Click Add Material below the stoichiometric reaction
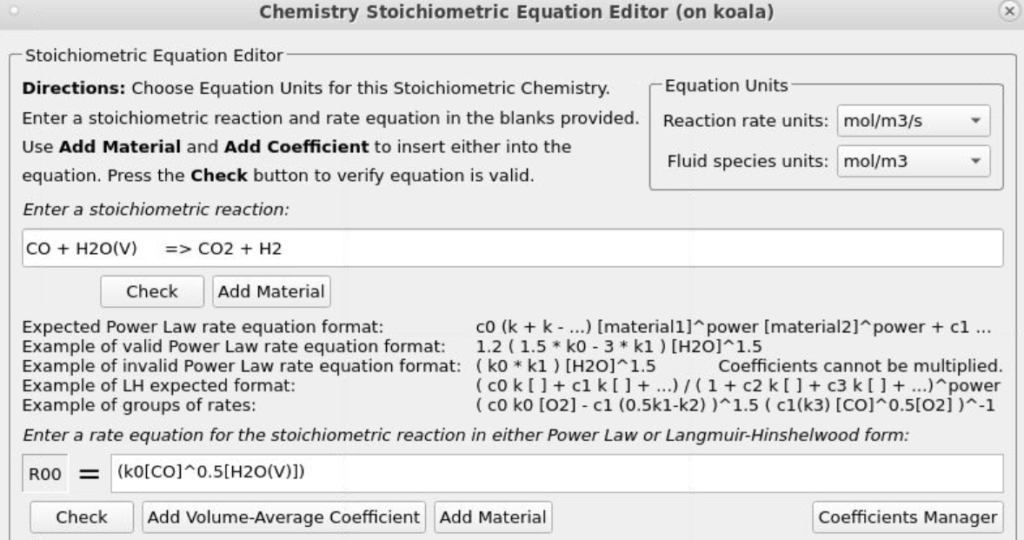Image resolution: width=1024 pixels, height=540 pixels. tap(271, 292)
